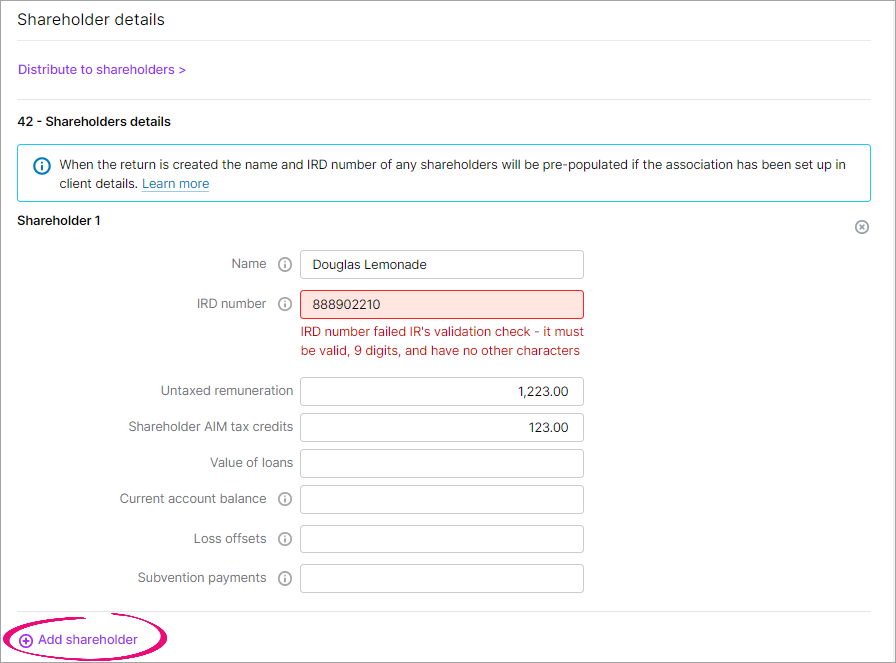896x663 pixels.
Task: Click the Subvention payments info icon
Action: [285, 578]
